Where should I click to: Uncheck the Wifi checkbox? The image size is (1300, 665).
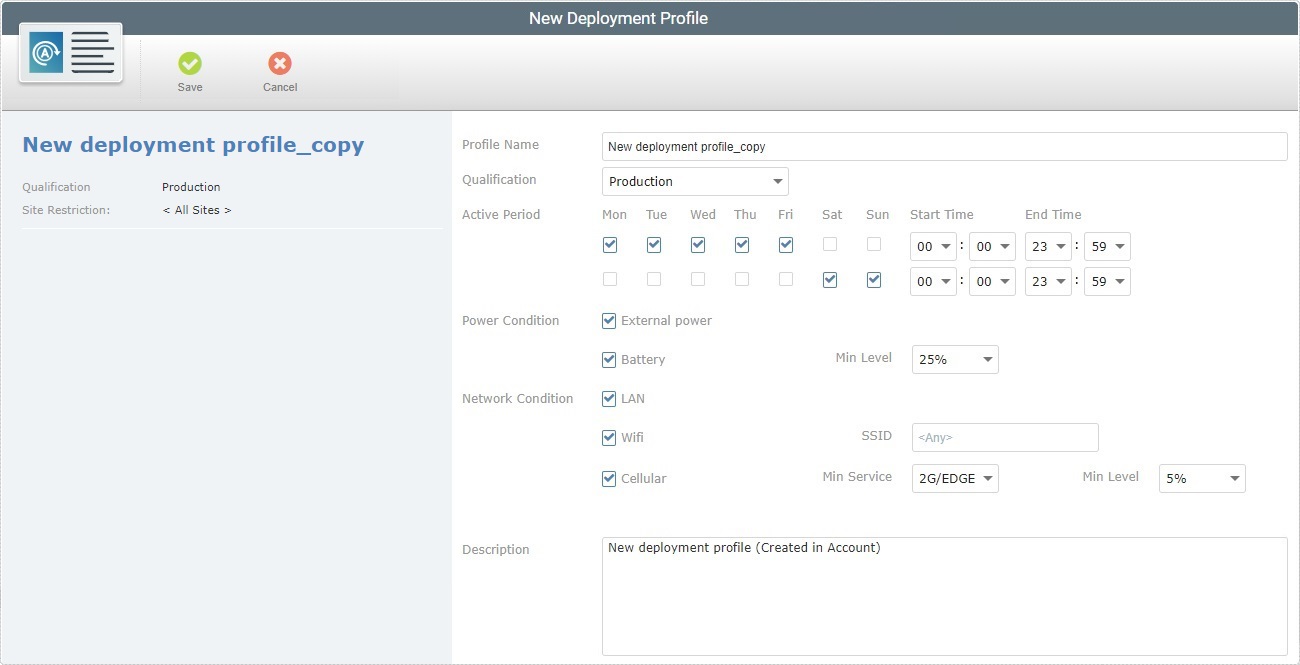pyautogui.click(x=608, y=437)
